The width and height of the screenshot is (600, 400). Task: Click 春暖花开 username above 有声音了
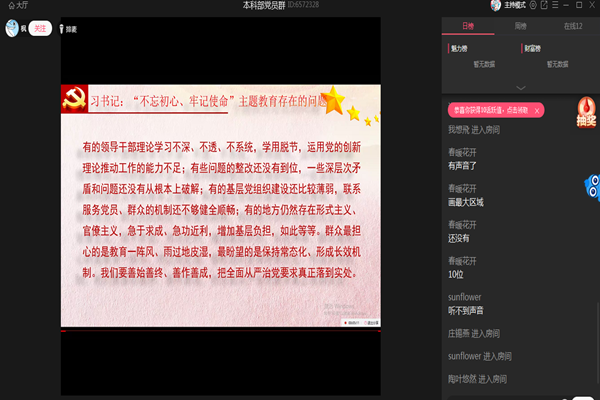(x=462, y=152)
